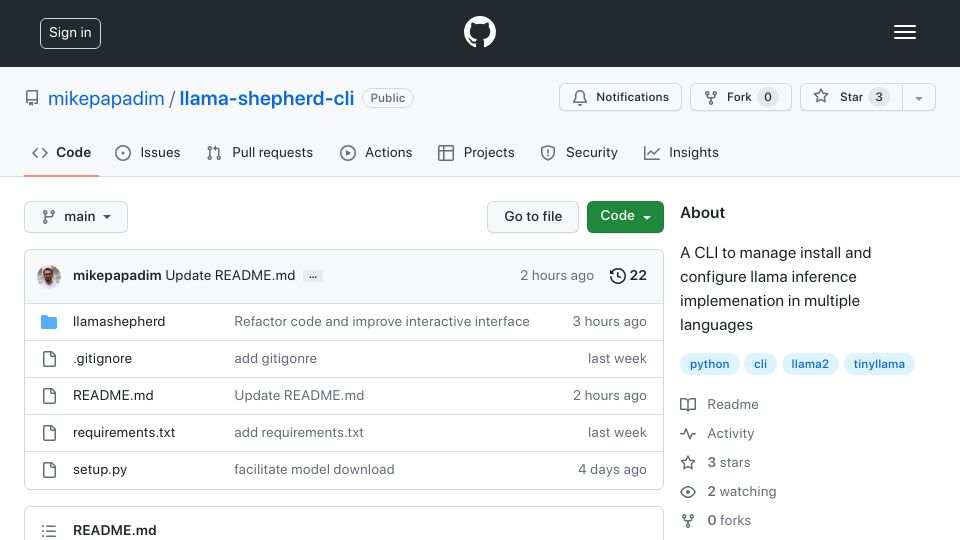Click the repository book icon beside mikepapadim
This screenshot has height=540, width=960.
pyautogui.click(x=32, y=98)
